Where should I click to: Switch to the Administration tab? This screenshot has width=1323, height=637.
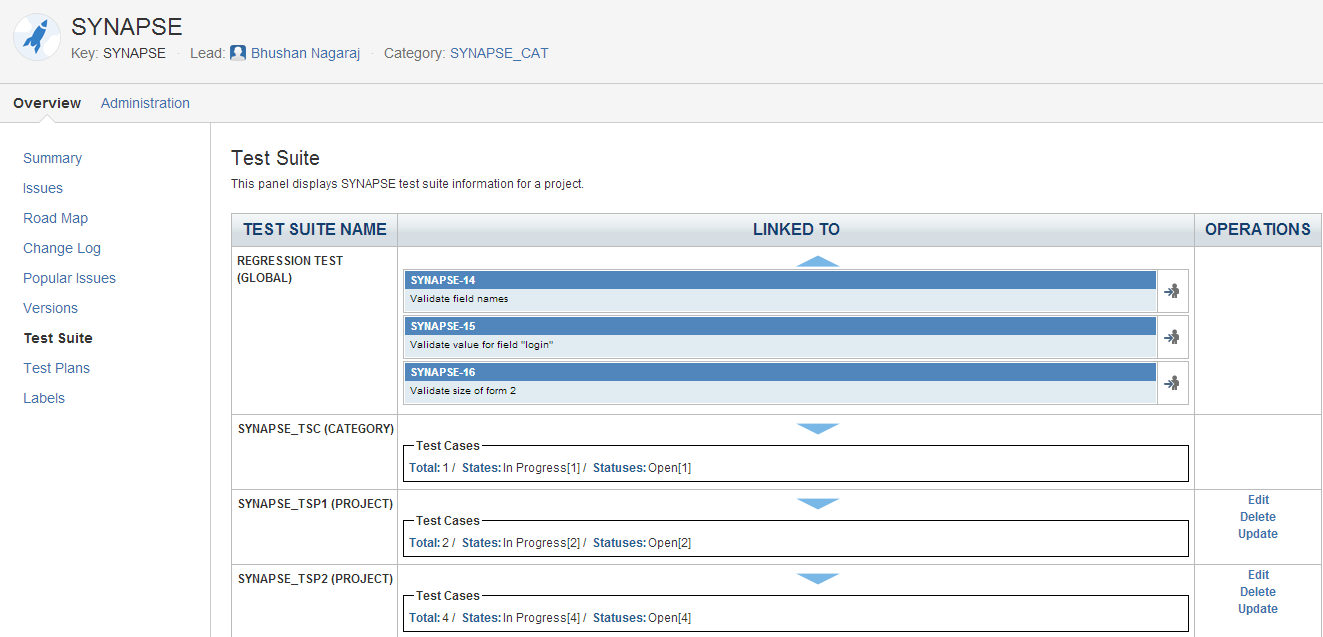145,103
